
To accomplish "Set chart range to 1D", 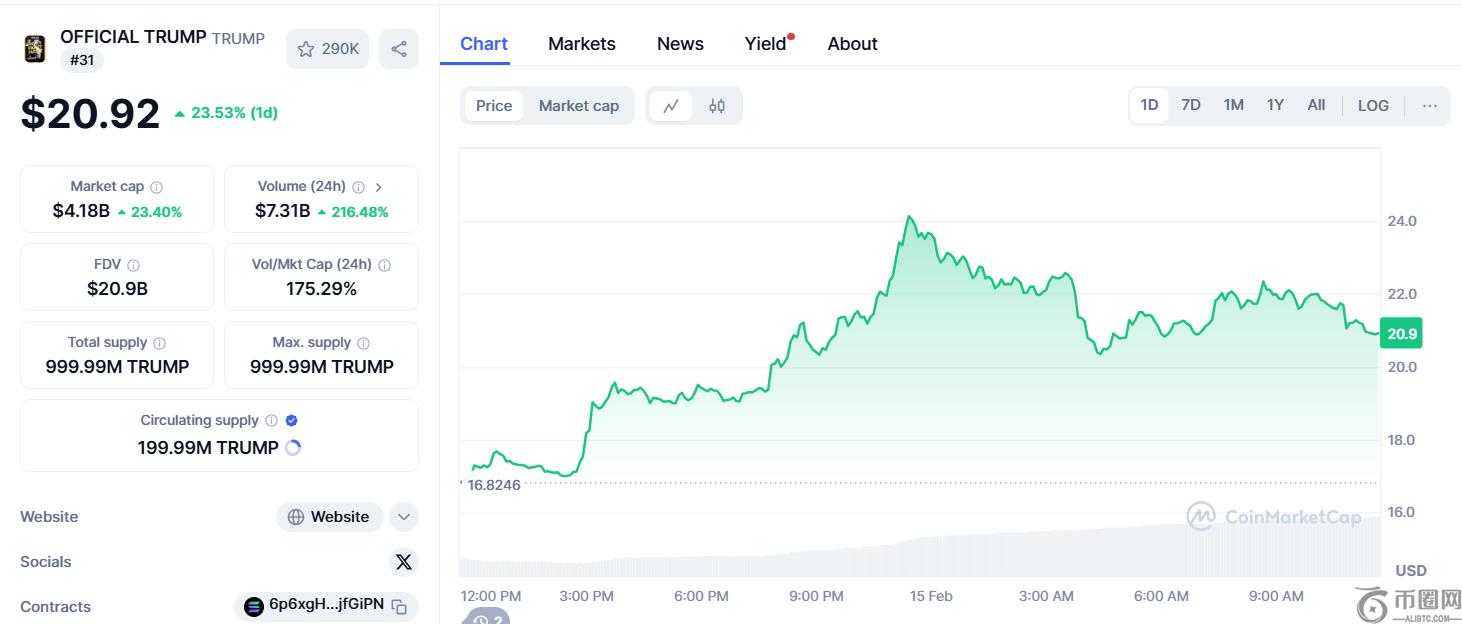I will point(1150,105).
